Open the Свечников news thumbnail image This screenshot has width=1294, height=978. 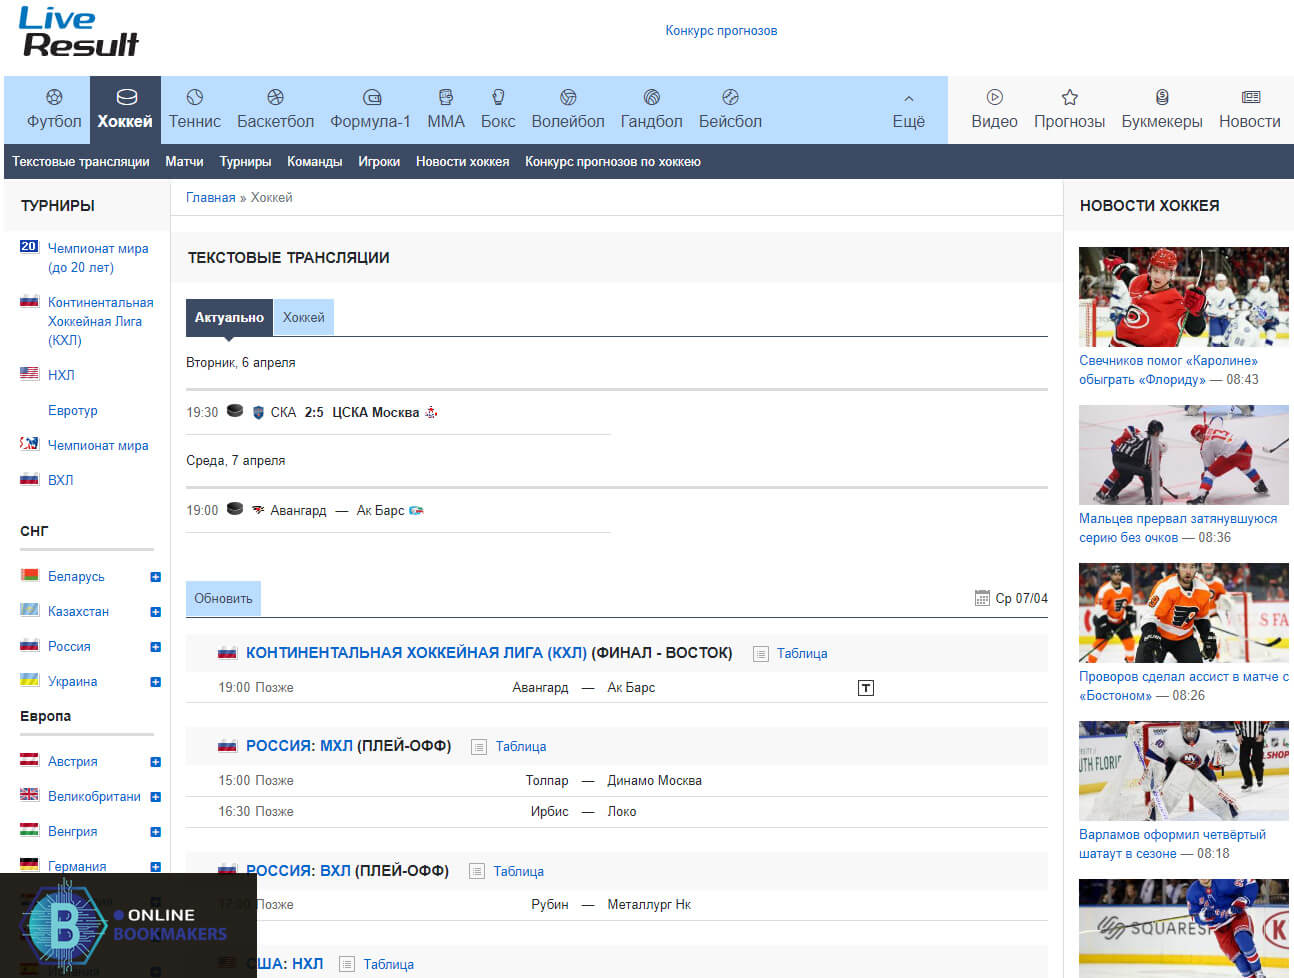pyautogui.click(x=1184, y=297)
